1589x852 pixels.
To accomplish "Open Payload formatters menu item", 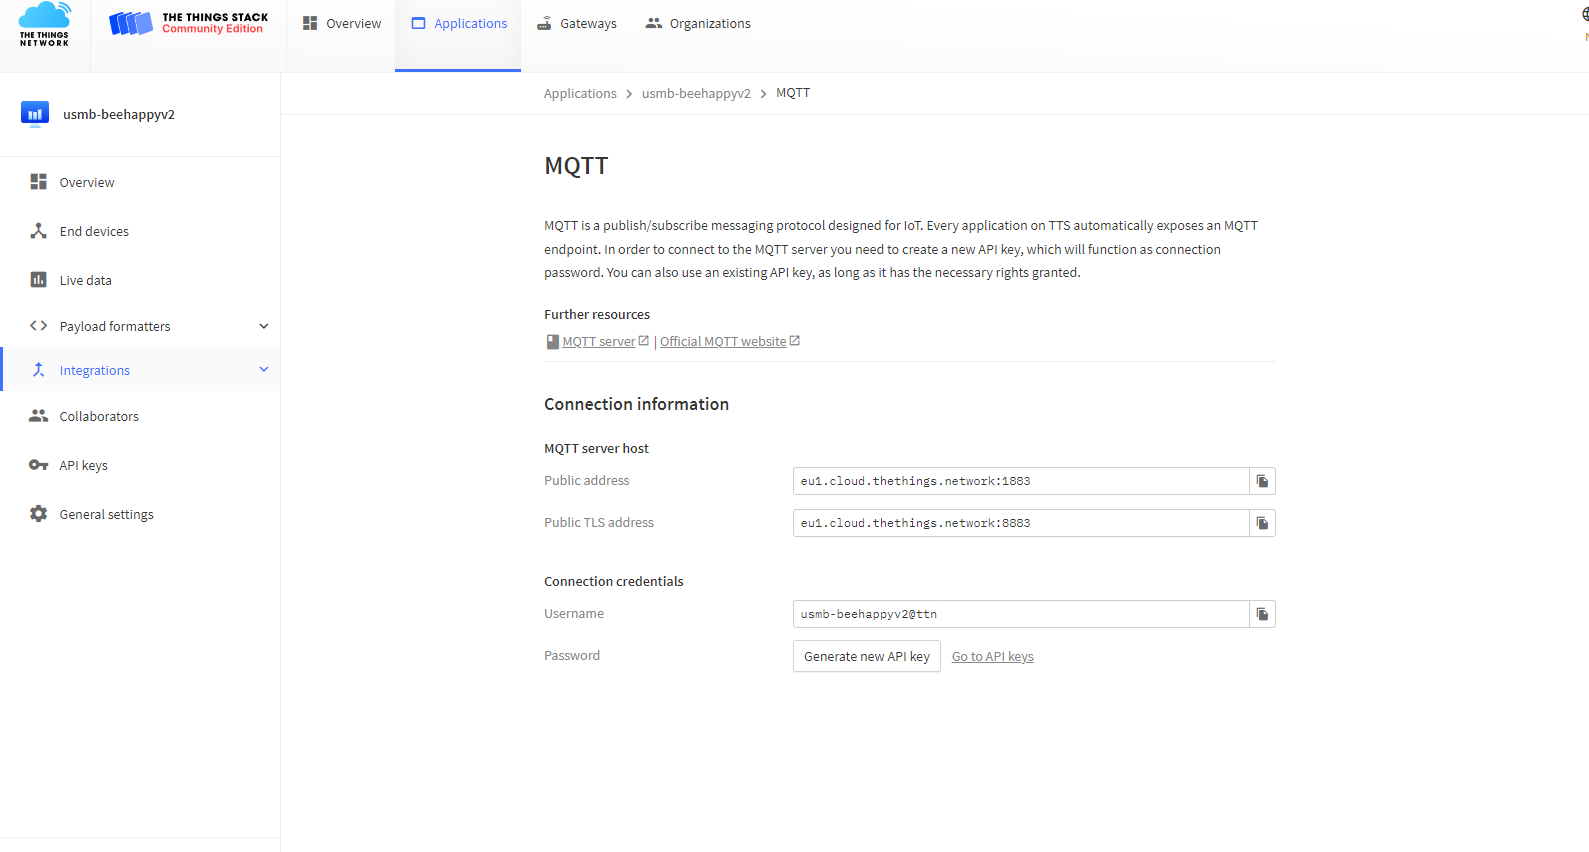I will (140, 326).
